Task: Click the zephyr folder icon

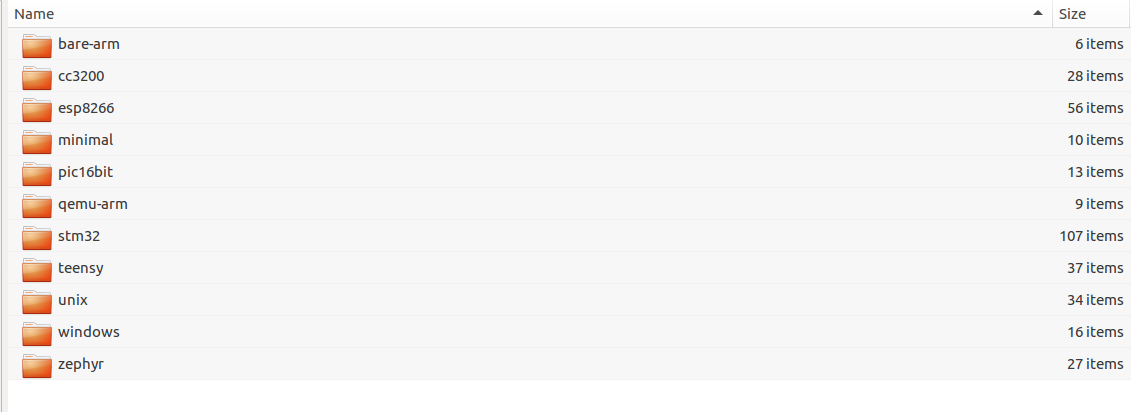Action: (36, 365)
